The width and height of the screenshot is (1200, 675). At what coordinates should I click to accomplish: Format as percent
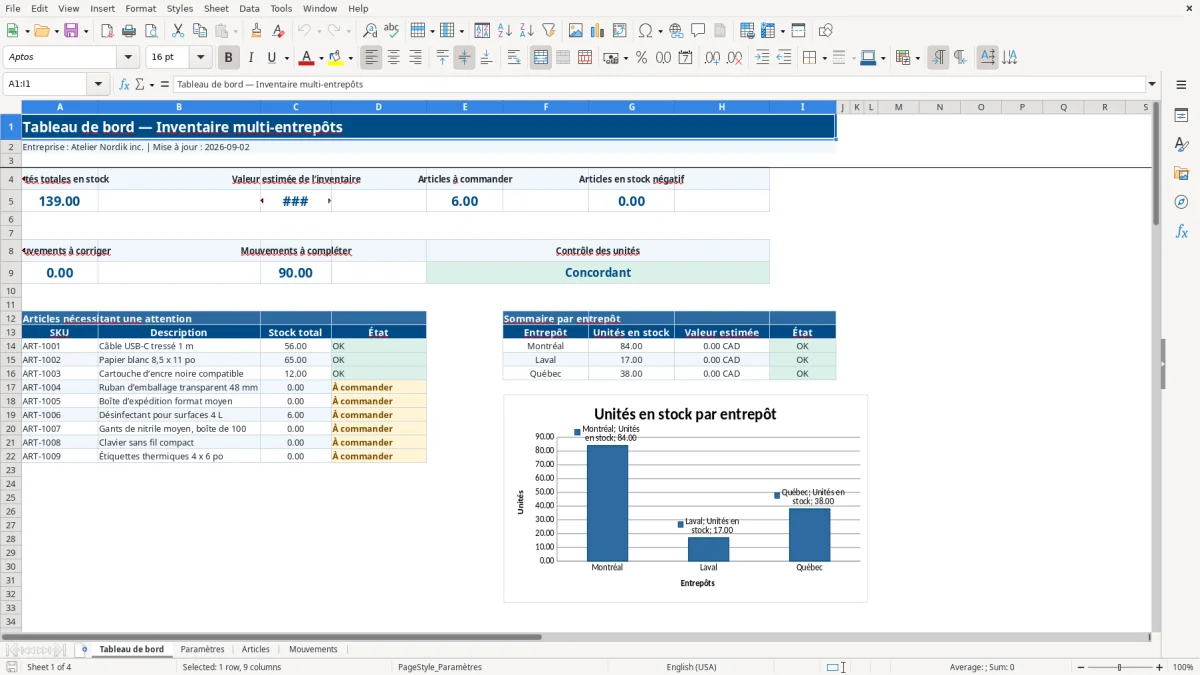tap(642, 58)
